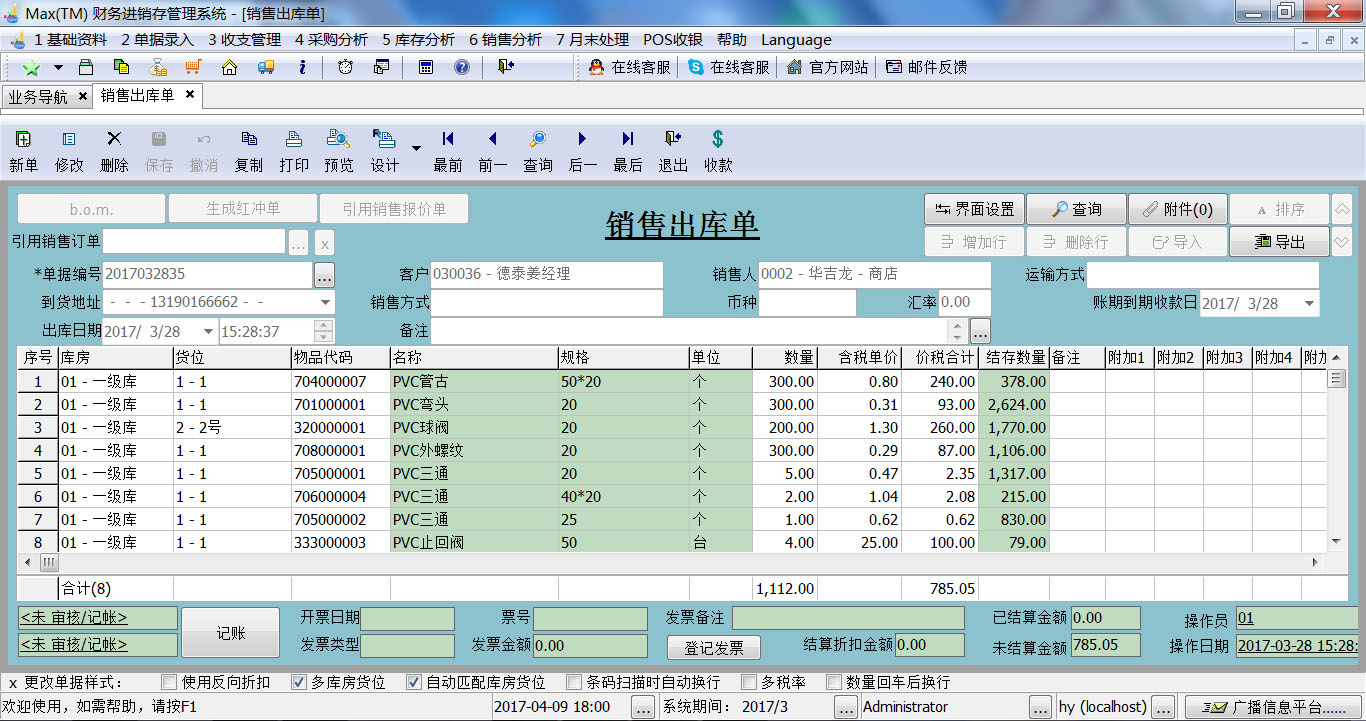Enable the 使用反向折扣 checkbox
The width and height of the screenshot is (1366, 721).
point(169,682)
